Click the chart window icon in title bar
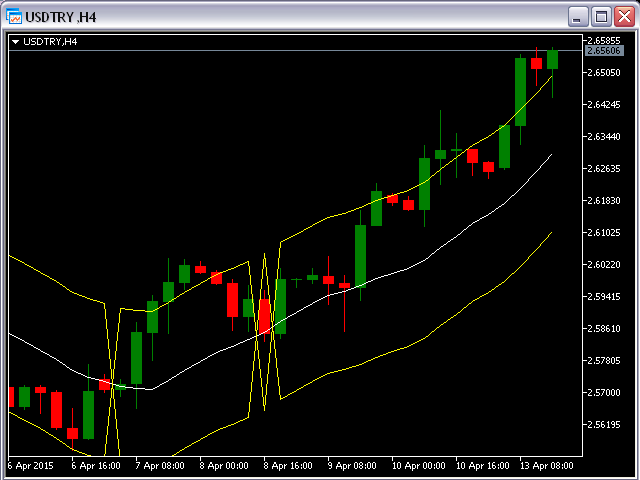This screenshot has width=640, height=480. (x=13, y=17)
